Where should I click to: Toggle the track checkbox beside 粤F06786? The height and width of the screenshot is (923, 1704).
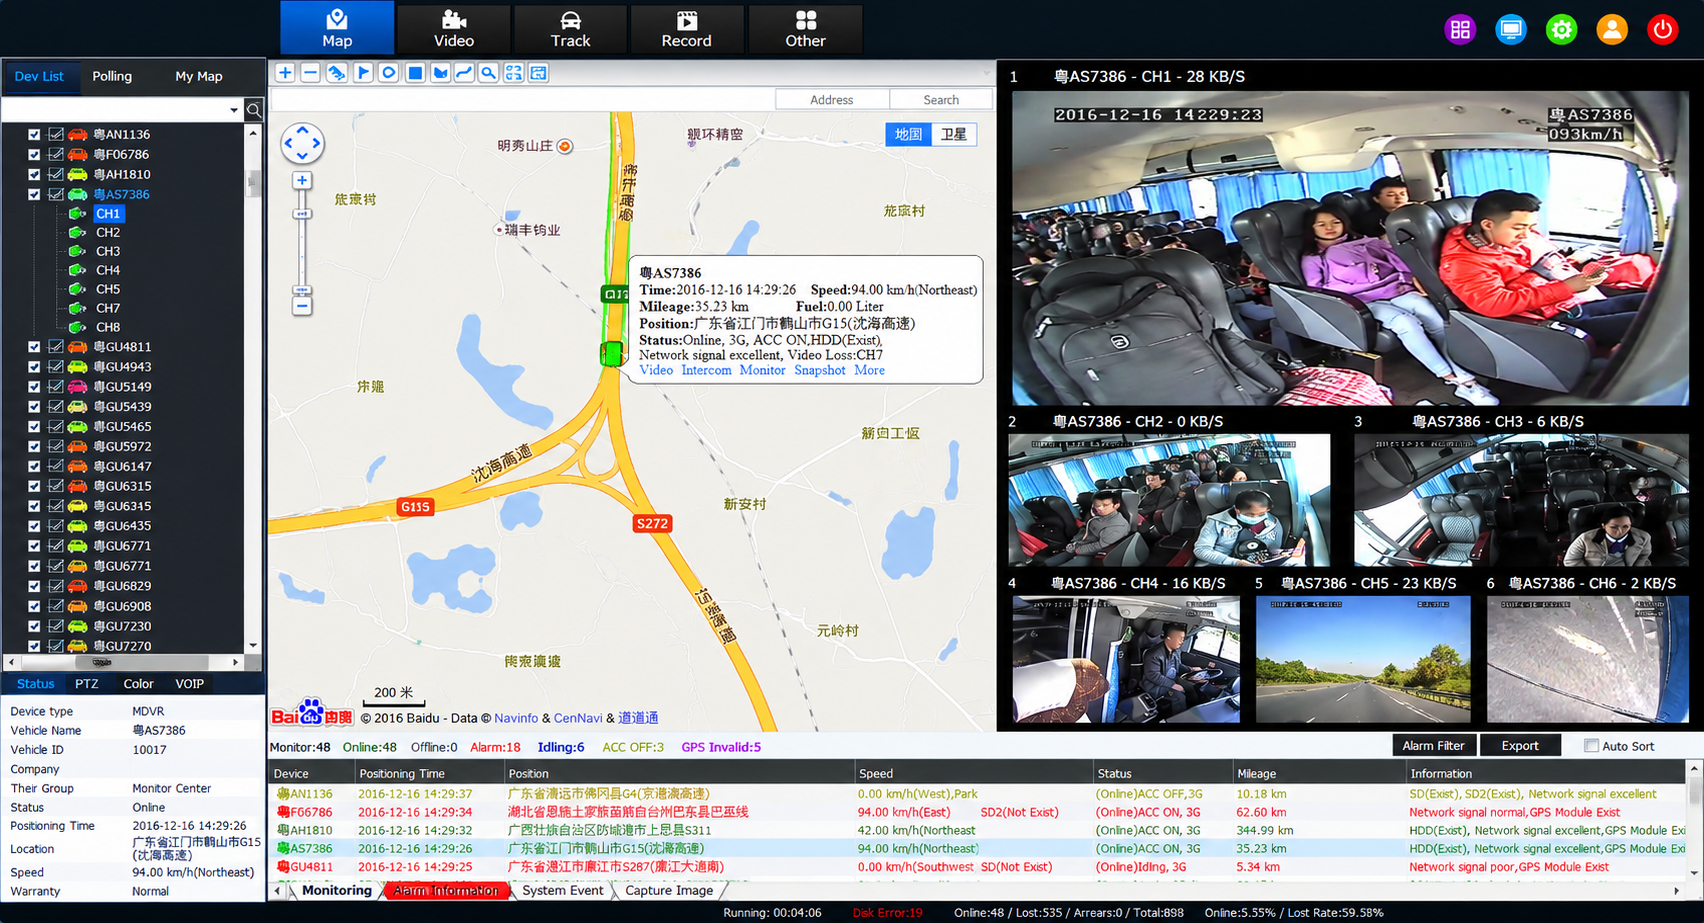tap(56, 154)
